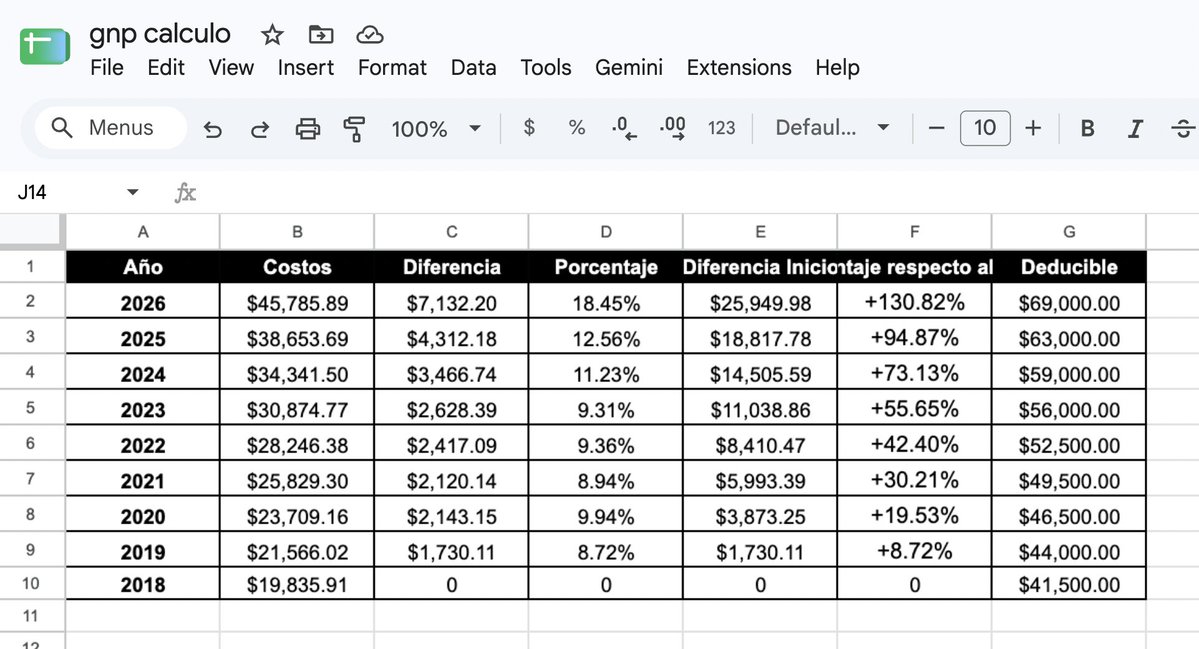Click the formula bar fx icon
Screen dimensions: 1199x649
[185, 192]
